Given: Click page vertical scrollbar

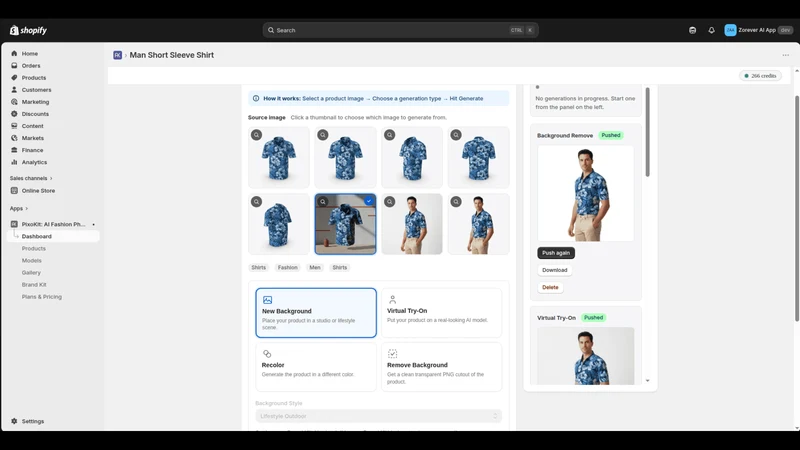Looking at the screenshot, I should tap(797, 209).
